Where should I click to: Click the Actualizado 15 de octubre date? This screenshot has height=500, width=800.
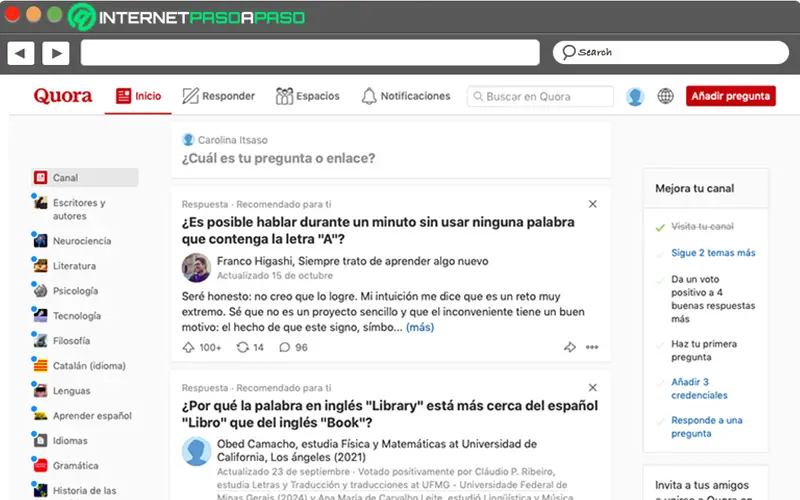pos(274,276)
